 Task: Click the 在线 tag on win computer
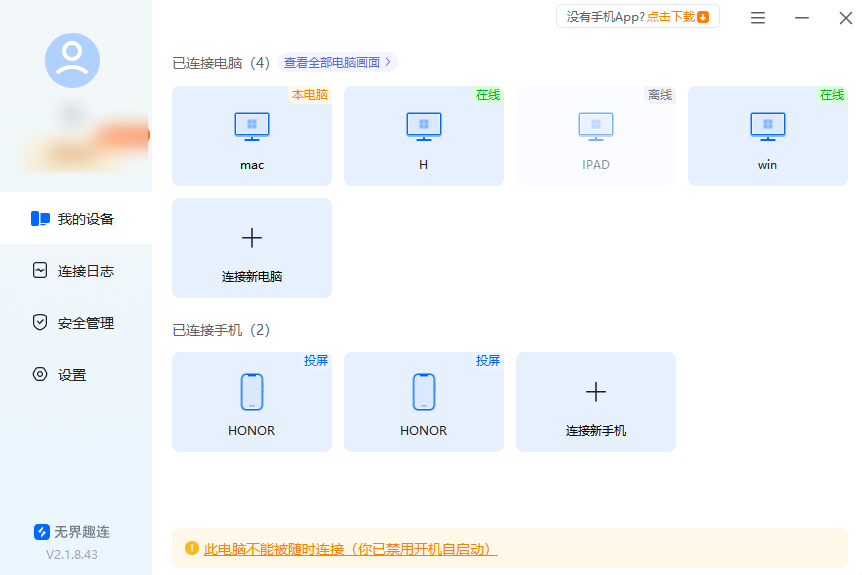tap(832, 95)
